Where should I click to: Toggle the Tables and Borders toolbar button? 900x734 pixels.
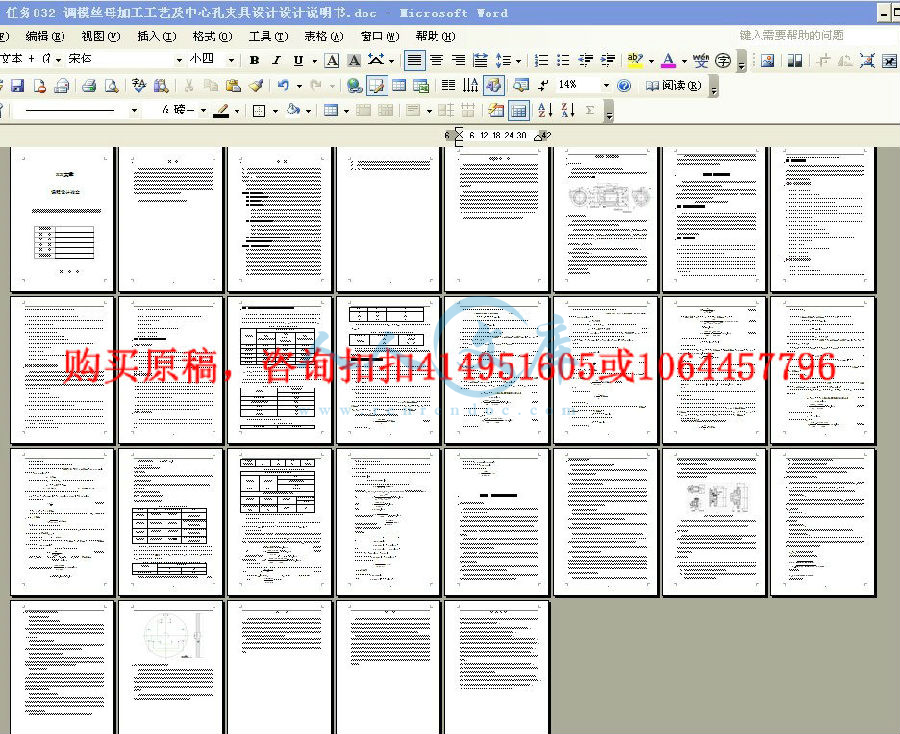[x=377, y=86]
